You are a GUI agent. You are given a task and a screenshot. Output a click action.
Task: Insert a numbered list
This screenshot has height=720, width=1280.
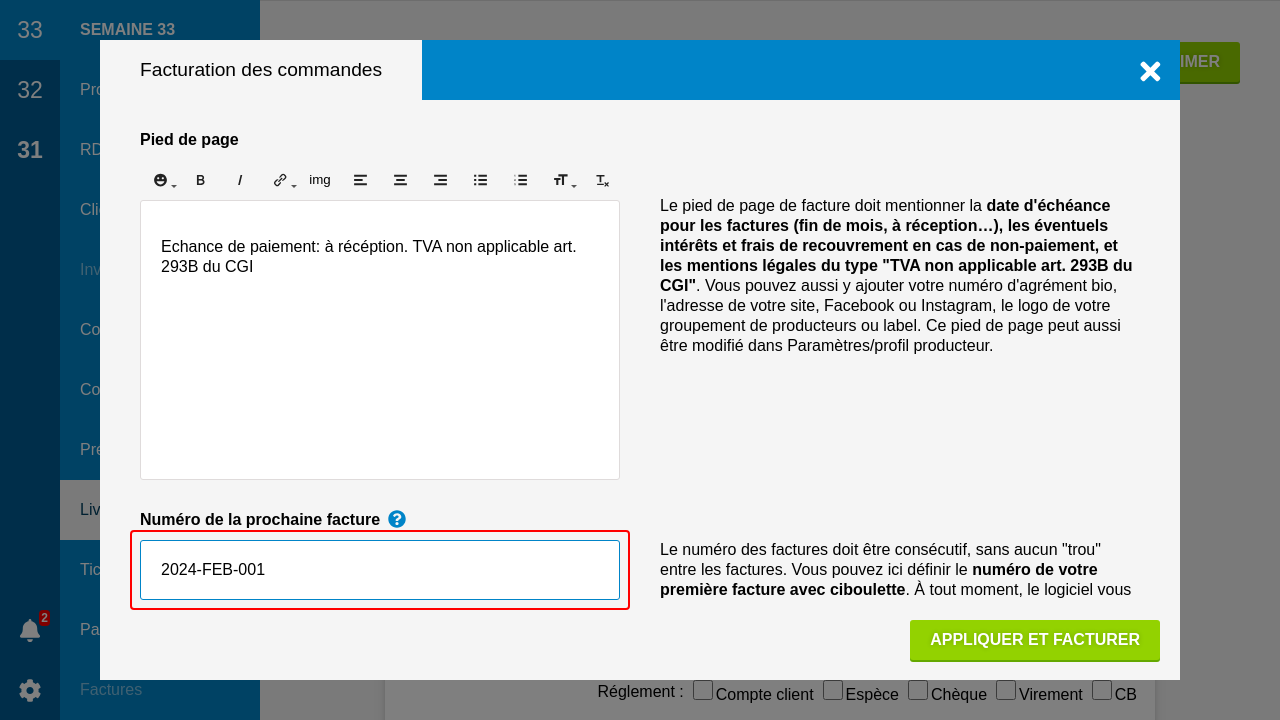coord(520,180)
